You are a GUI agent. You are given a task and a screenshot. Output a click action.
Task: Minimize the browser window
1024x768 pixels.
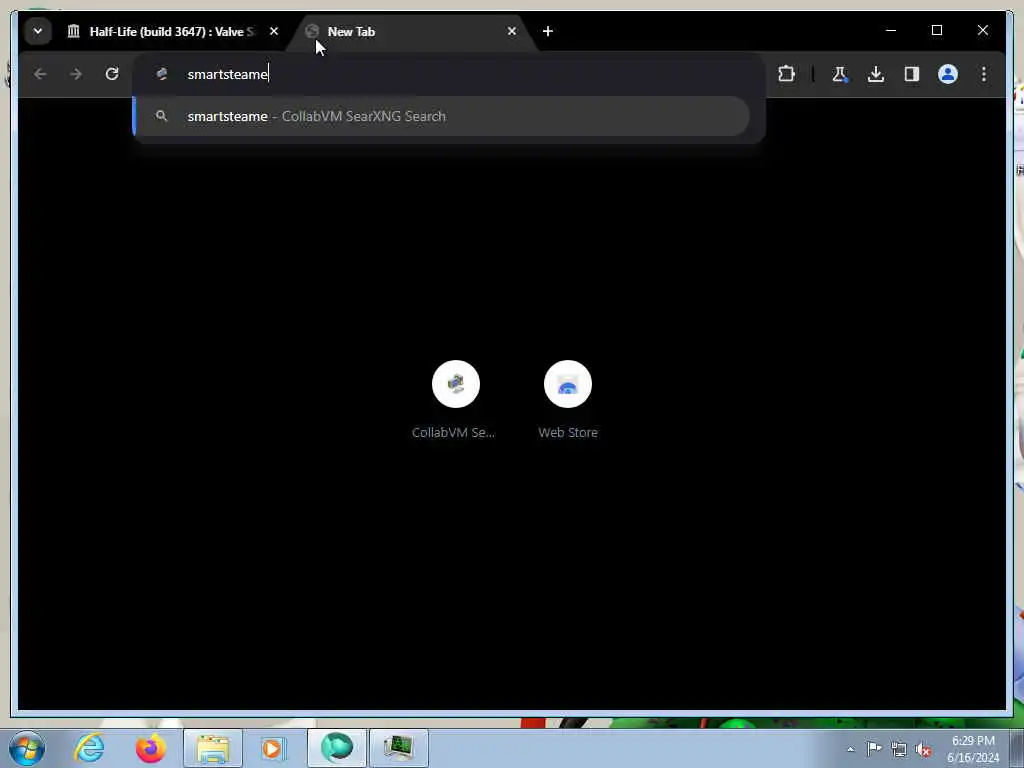click(891, 31)
